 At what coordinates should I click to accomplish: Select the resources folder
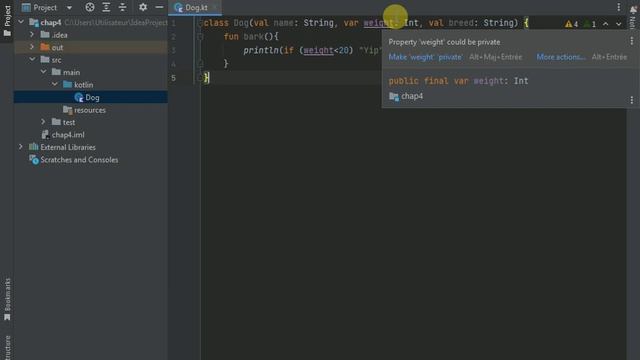(x=91, y=110)
